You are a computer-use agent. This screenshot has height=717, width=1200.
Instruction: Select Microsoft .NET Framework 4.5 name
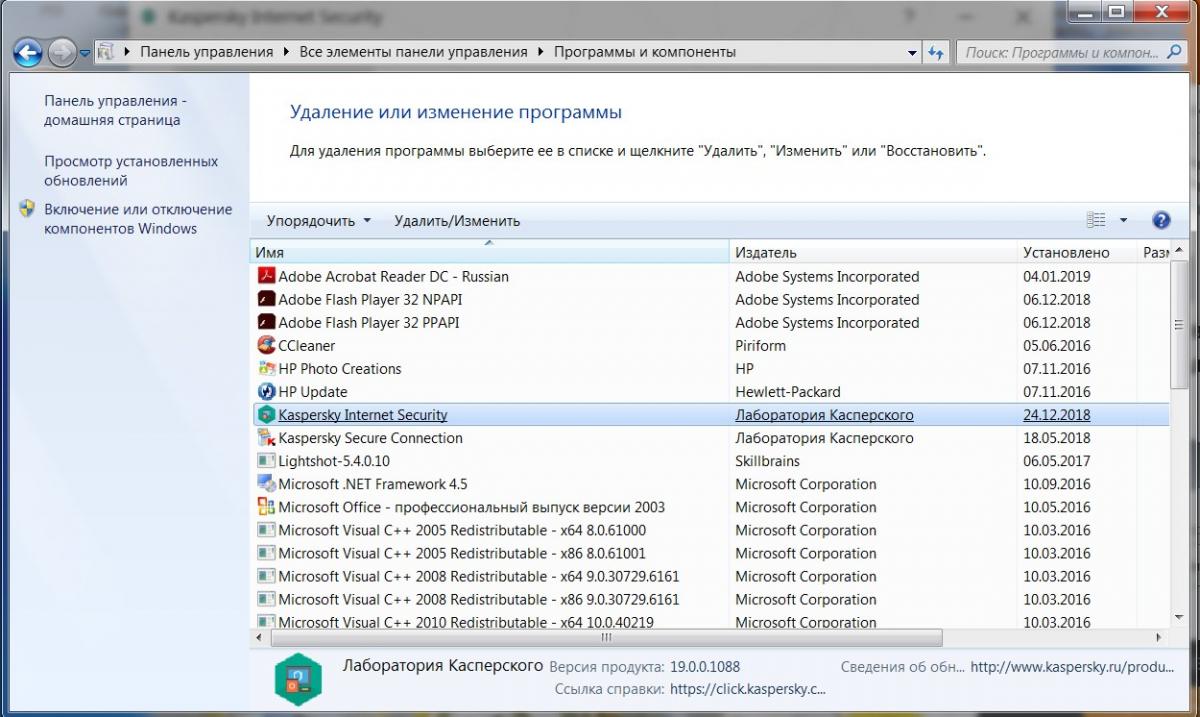[372, 484]
